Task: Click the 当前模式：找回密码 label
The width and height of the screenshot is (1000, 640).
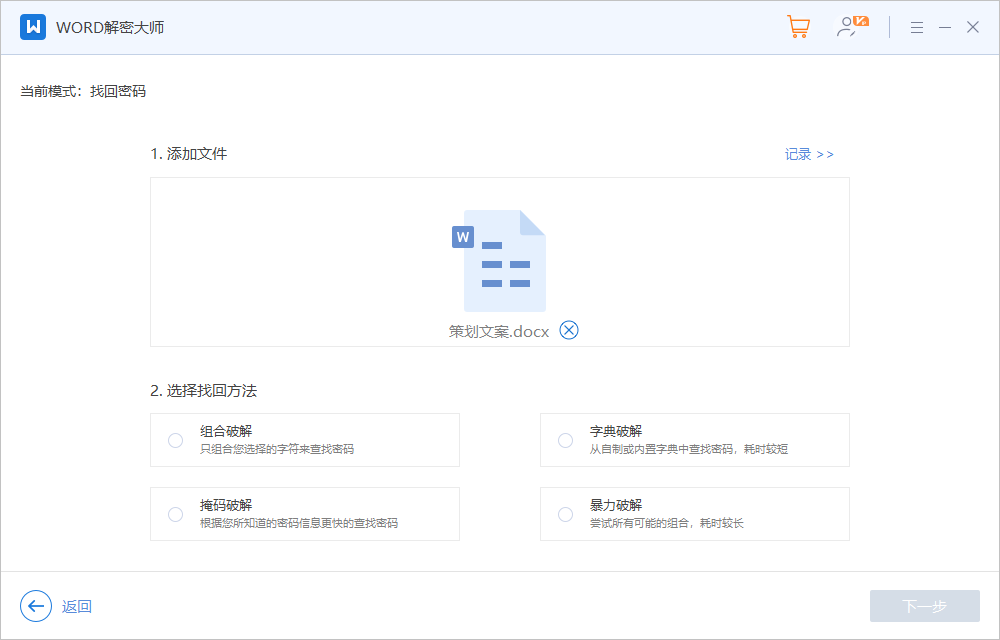Action: point(83,91)
